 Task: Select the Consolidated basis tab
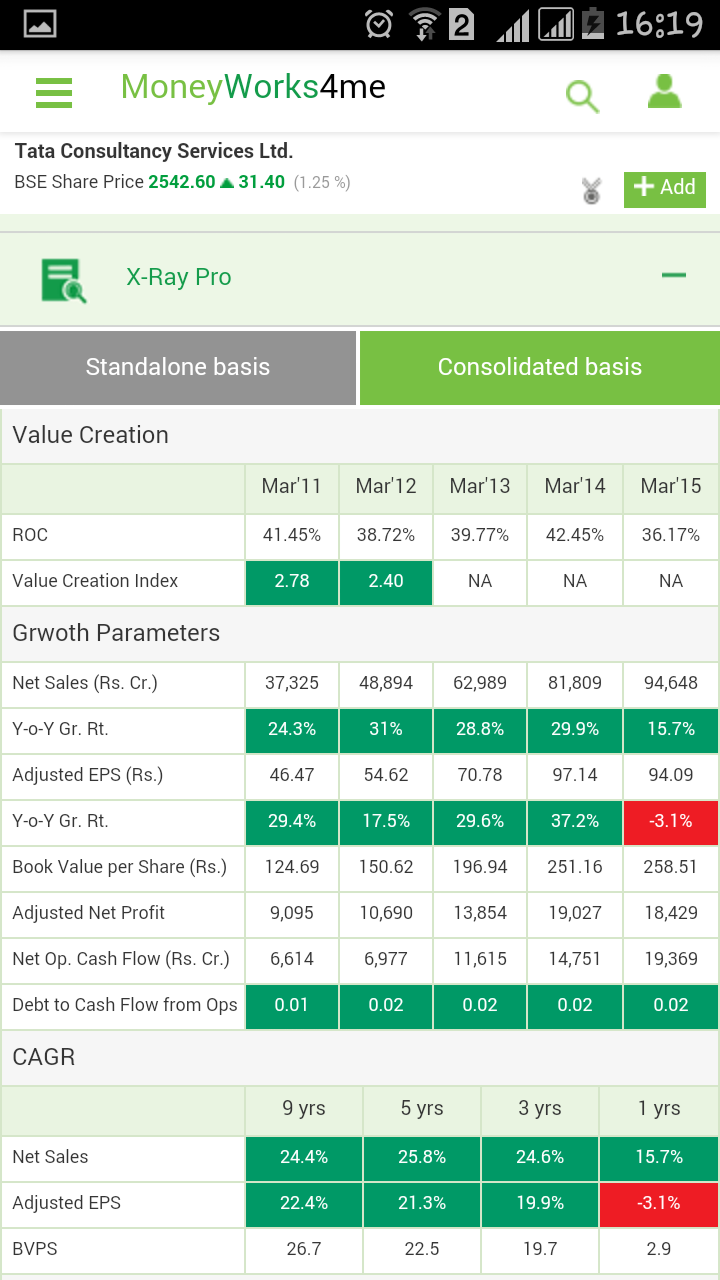click(540, 367)
